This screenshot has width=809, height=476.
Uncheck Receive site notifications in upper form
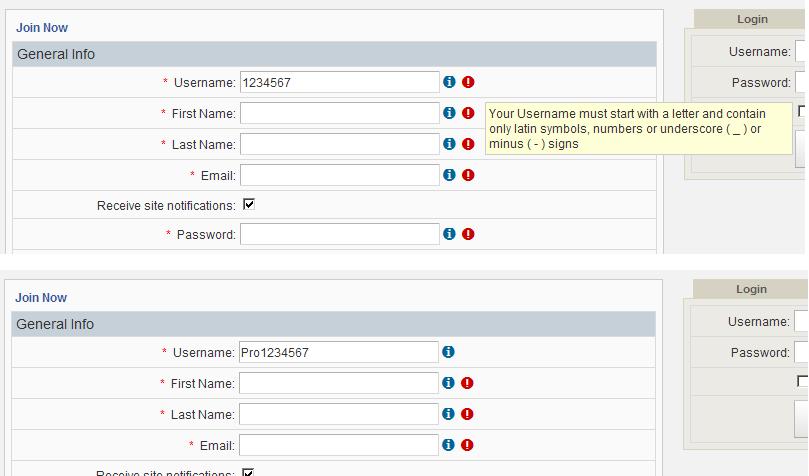pos(249,204)
